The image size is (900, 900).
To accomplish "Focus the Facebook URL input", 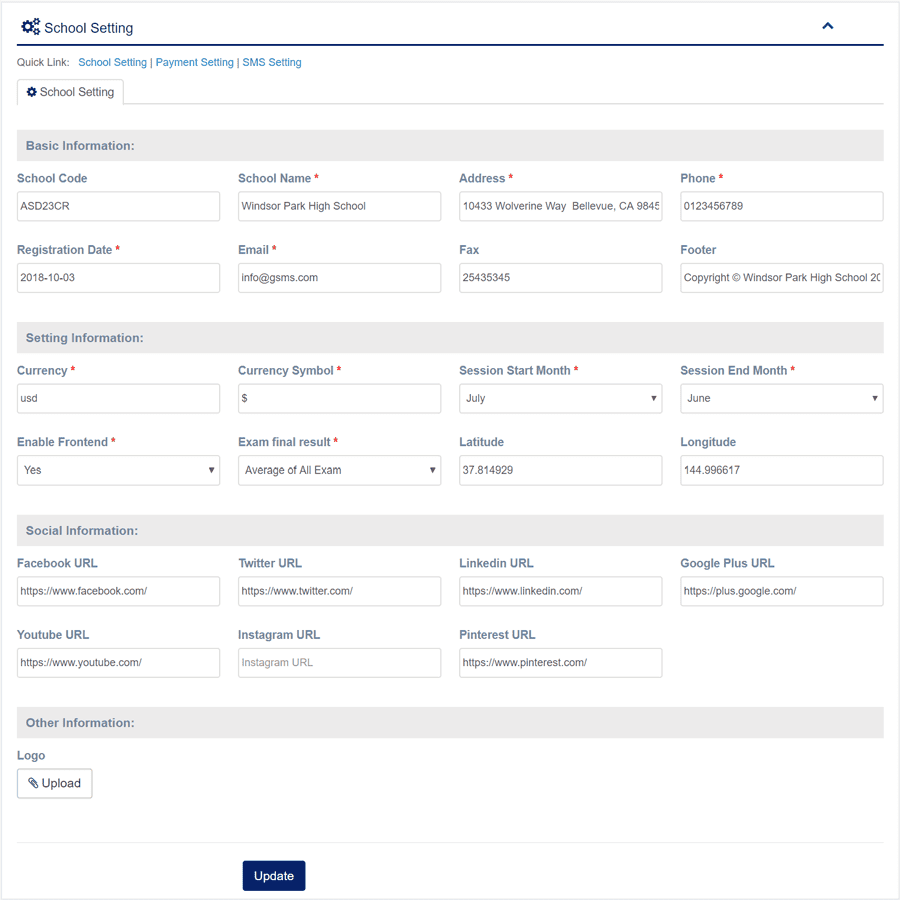I will coord(118,591).
